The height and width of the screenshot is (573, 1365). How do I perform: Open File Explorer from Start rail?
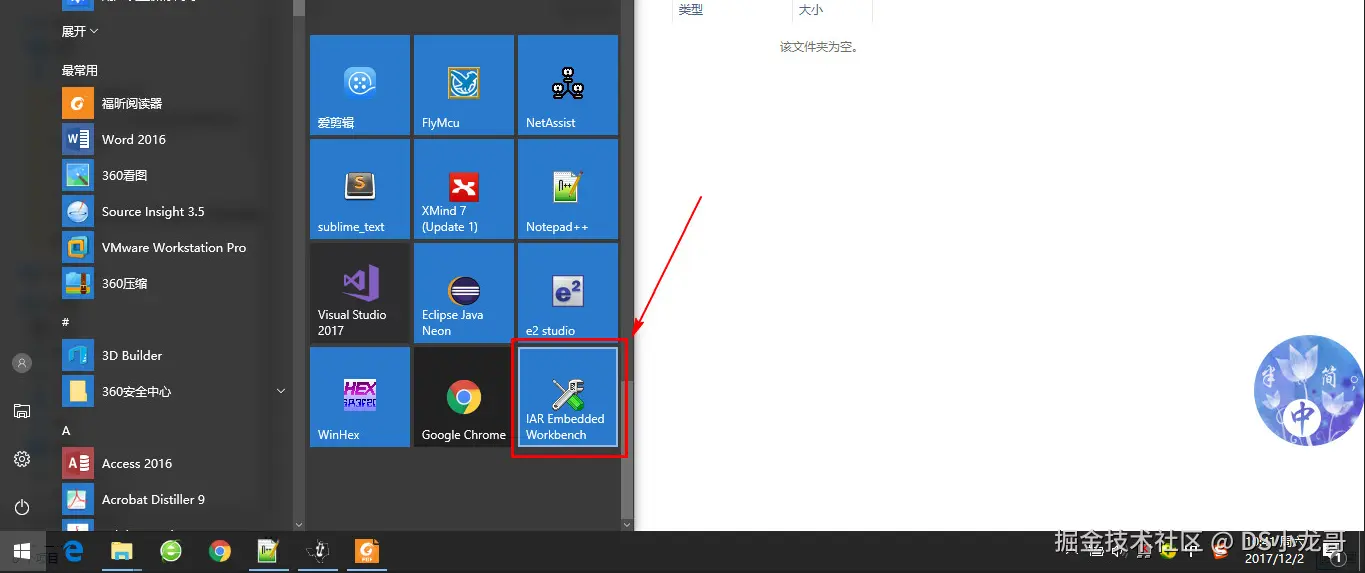tap(22, 411)
